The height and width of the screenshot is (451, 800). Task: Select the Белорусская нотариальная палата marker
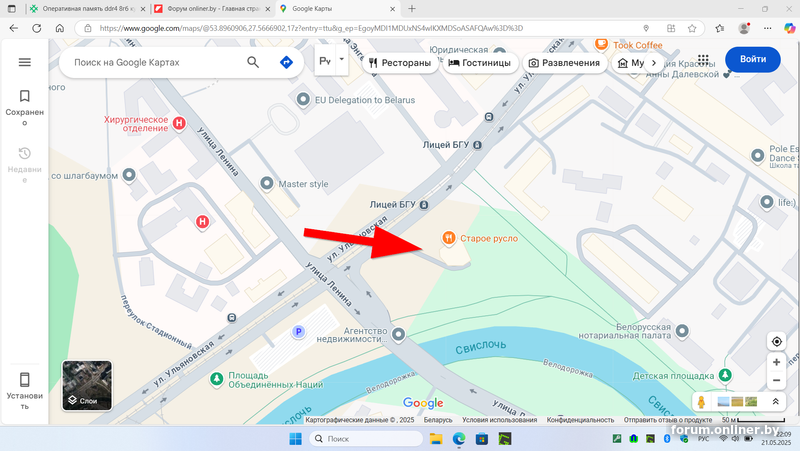(682, 331)
